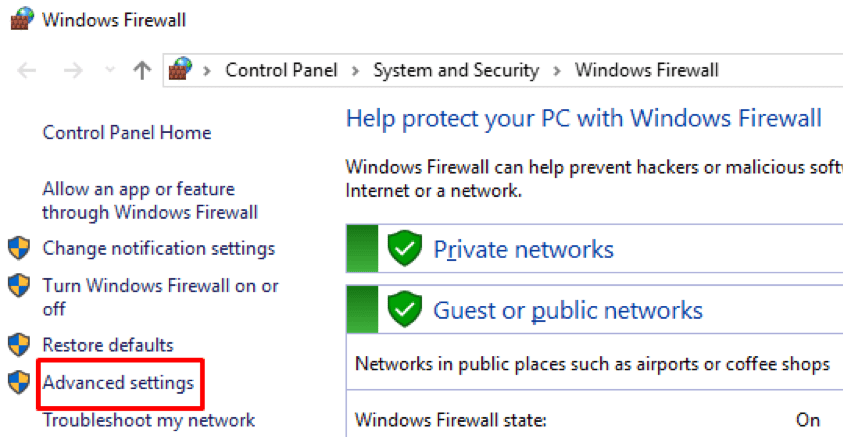This screenshot has width=843, height=437.
Task: Click the firewall icon in the address bar
Action: coord(180,70)
